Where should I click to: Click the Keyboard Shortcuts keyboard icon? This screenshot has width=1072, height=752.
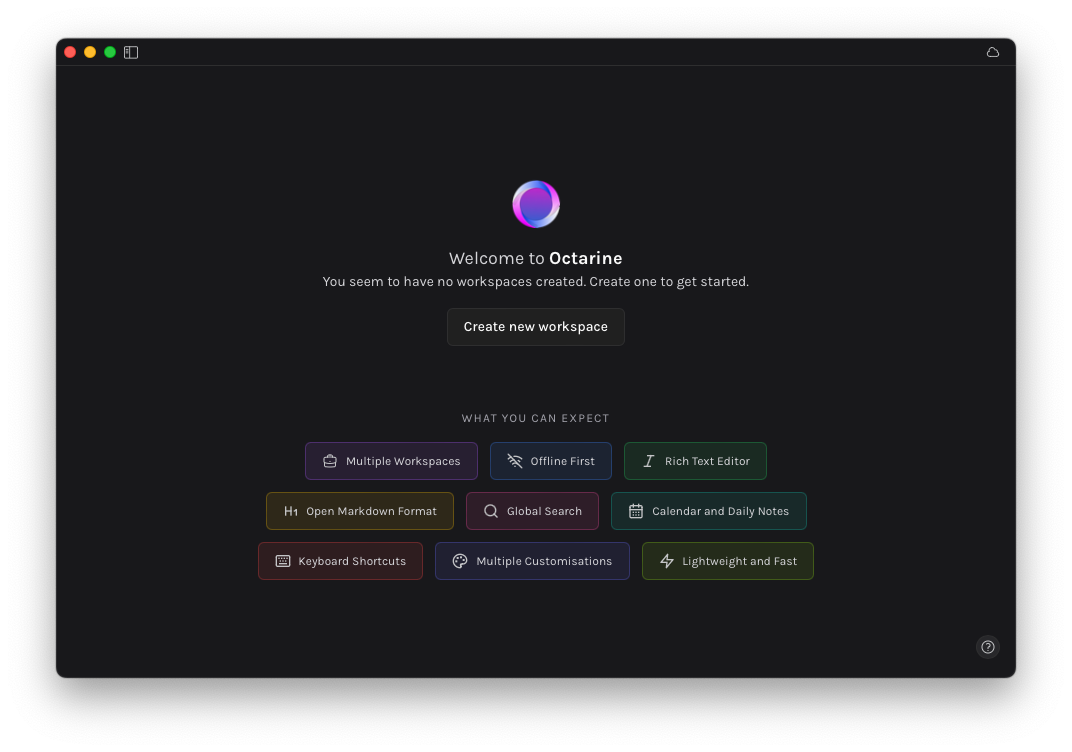pyautogui.click(x=282, y=561)
